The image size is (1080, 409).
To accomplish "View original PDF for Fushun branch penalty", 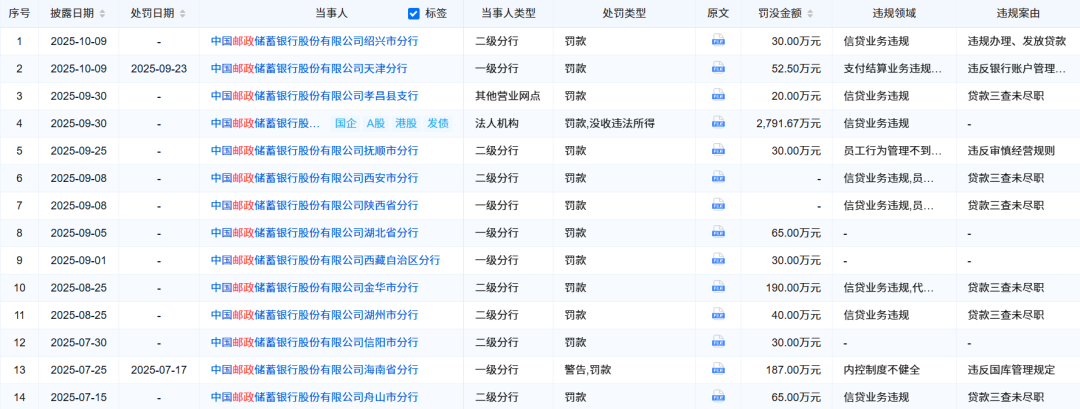I will click(x=718, y=151).
